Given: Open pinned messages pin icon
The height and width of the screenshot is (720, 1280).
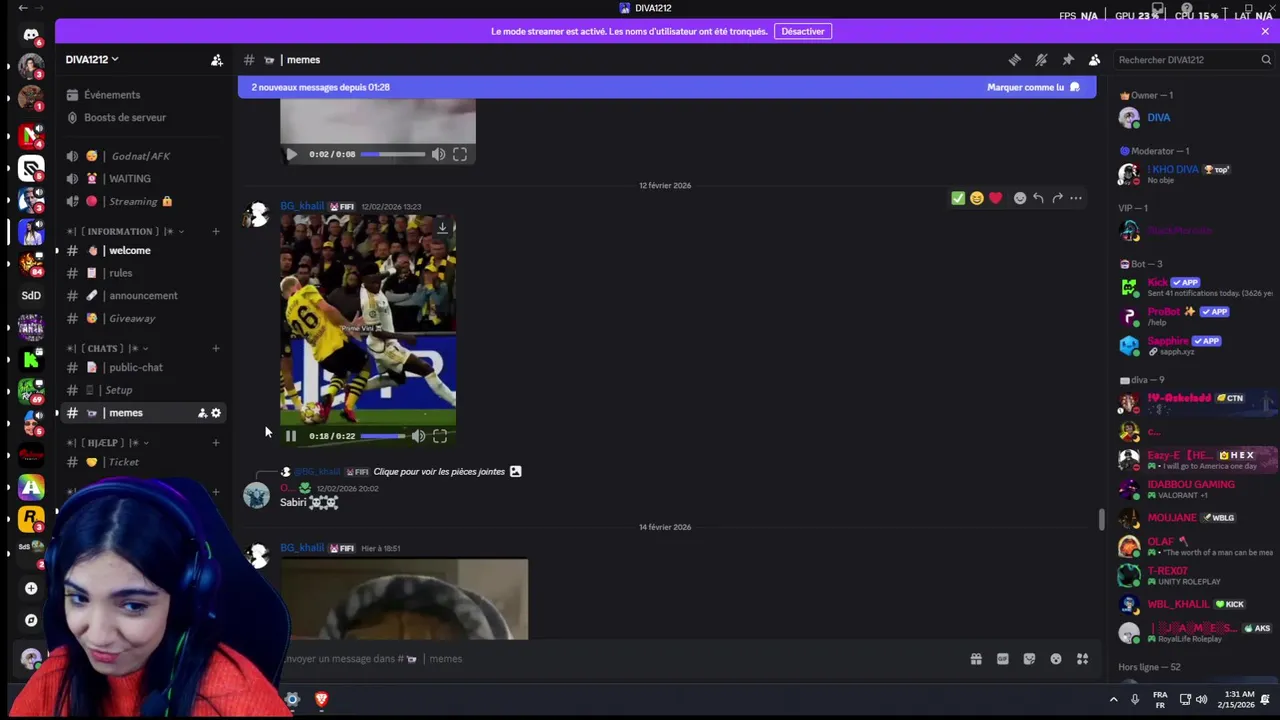Looking at the screenshot, I should click(x=1068, y=60).
